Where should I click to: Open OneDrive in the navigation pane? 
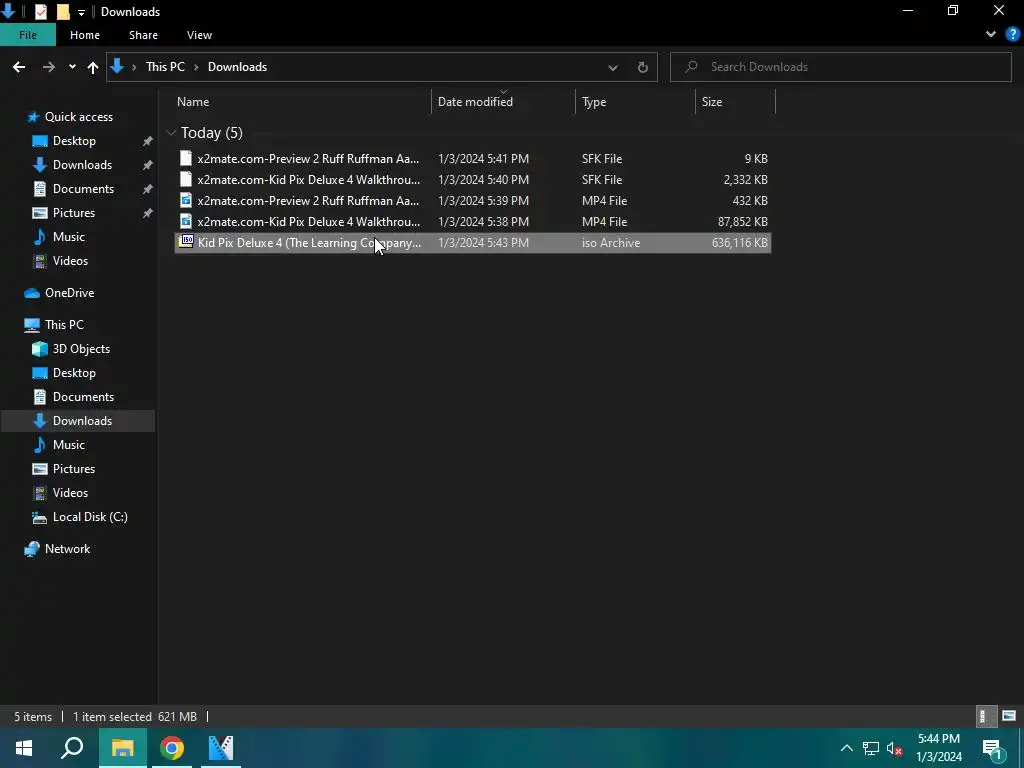69,293
